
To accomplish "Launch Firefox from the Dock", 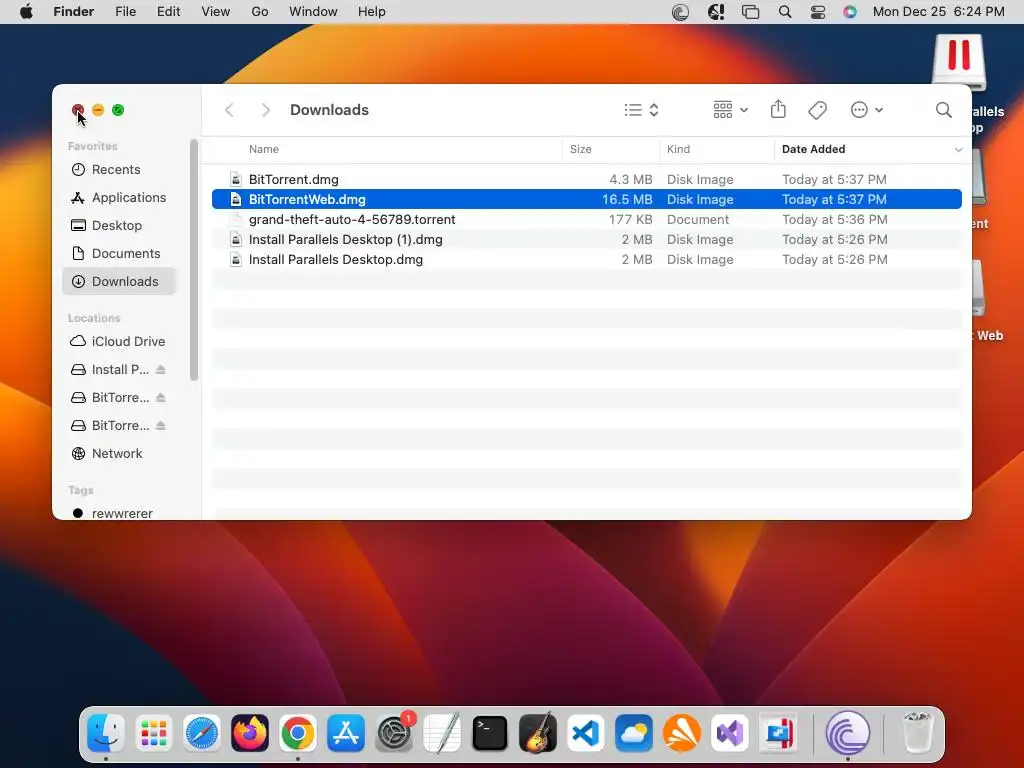I will 250,733.
